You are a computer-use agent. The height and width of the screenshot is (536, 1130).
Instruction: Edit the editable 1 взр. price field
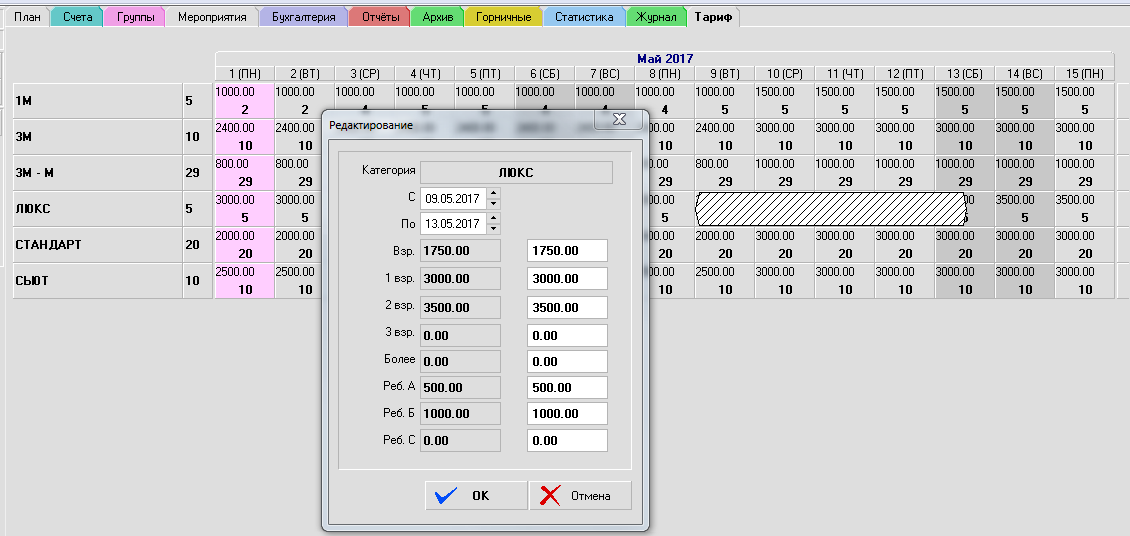[567, 279]
